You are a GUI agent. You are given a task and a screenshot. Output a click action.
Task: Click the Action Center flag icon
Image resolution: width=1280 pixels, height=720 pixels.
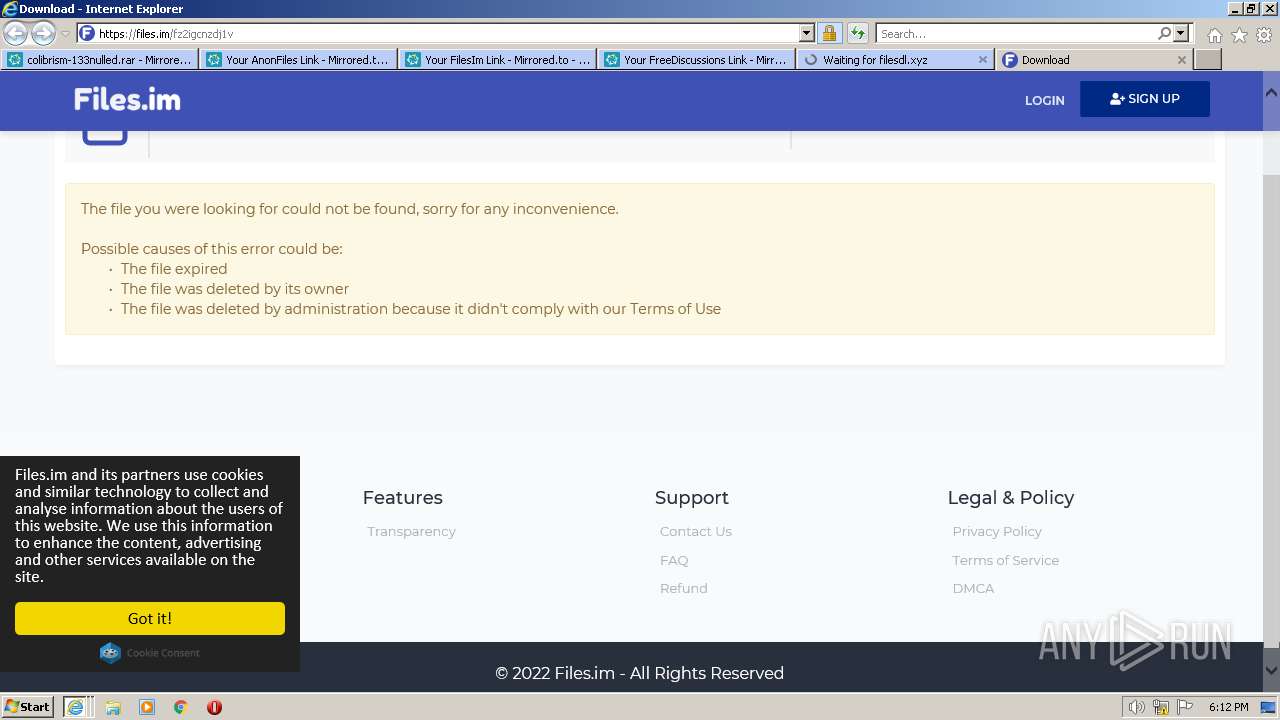[x=1184, y=707]
